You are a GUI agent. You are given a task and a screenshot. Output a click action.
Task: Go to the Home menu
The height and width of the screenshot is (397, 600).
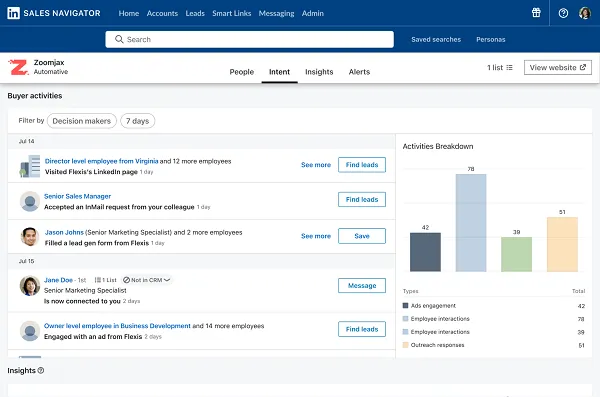coord(129,13)
